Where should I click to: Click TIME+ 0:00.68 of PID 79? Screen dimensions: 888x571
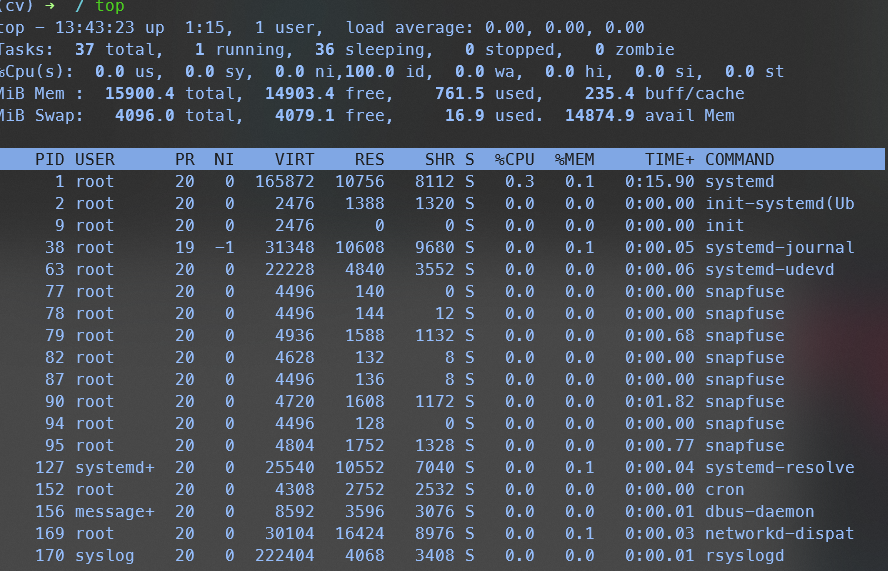[660, 336]
